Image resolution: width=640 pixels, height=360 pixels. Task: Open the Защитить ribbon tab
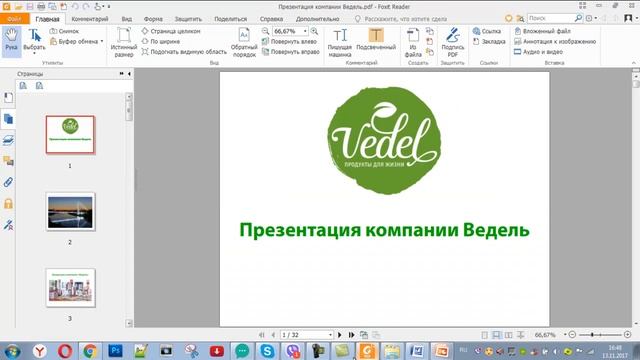coord(188,19)
